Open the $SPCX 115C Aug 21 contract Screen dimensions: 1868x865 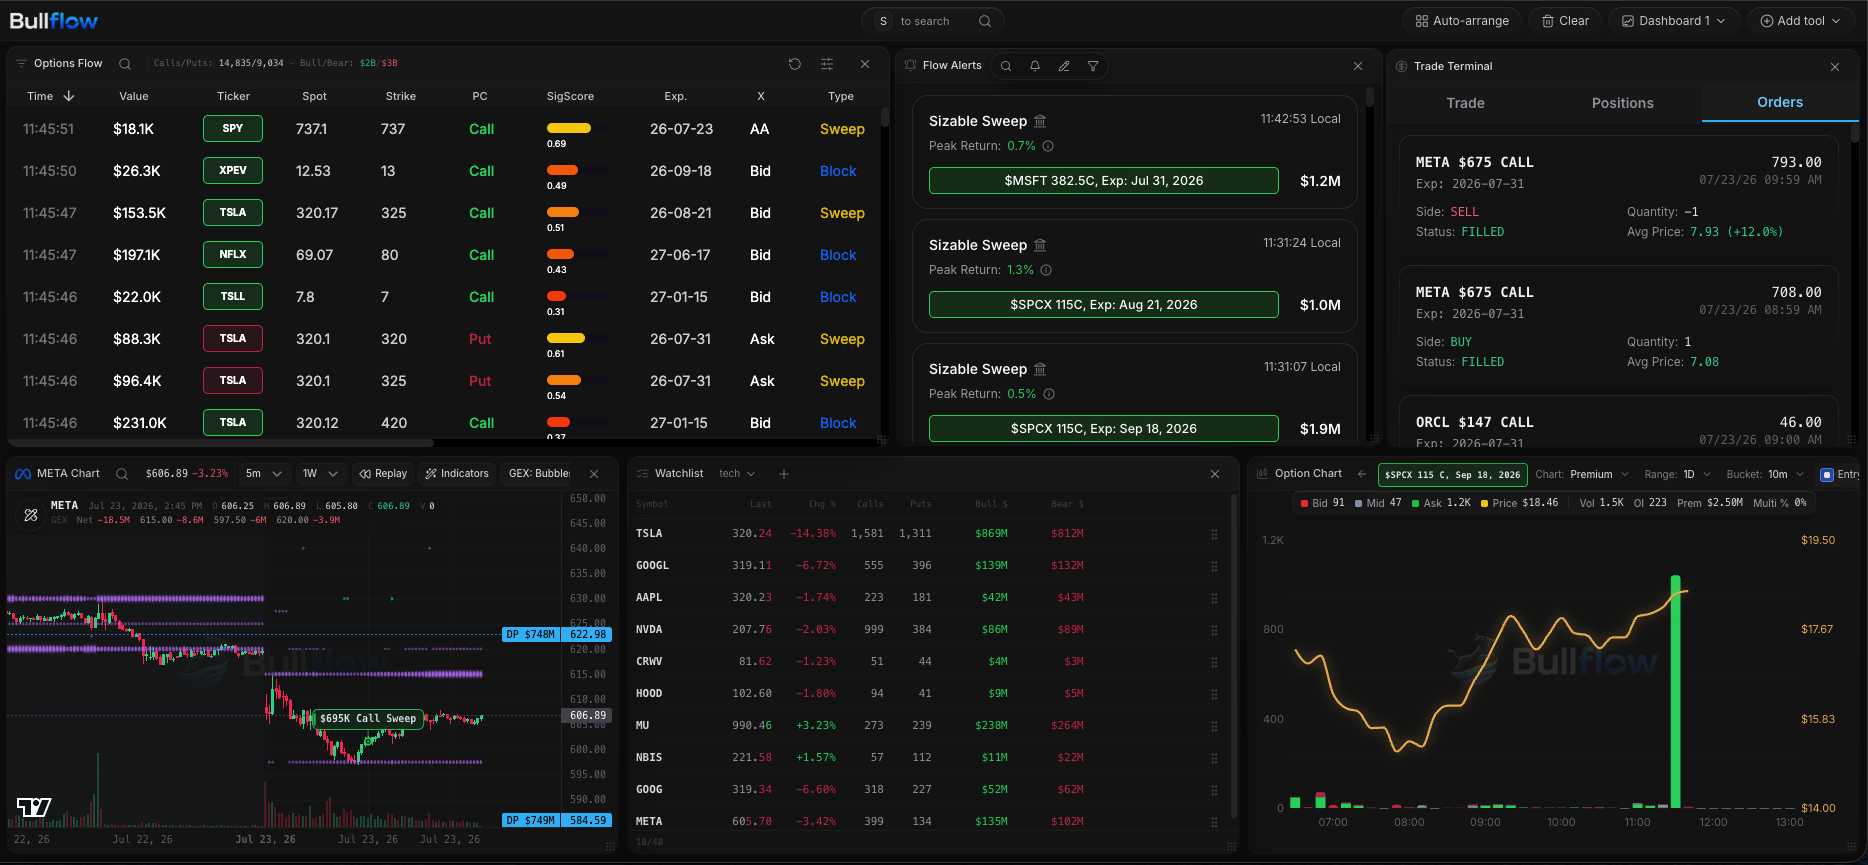[x=1103, y=305]
